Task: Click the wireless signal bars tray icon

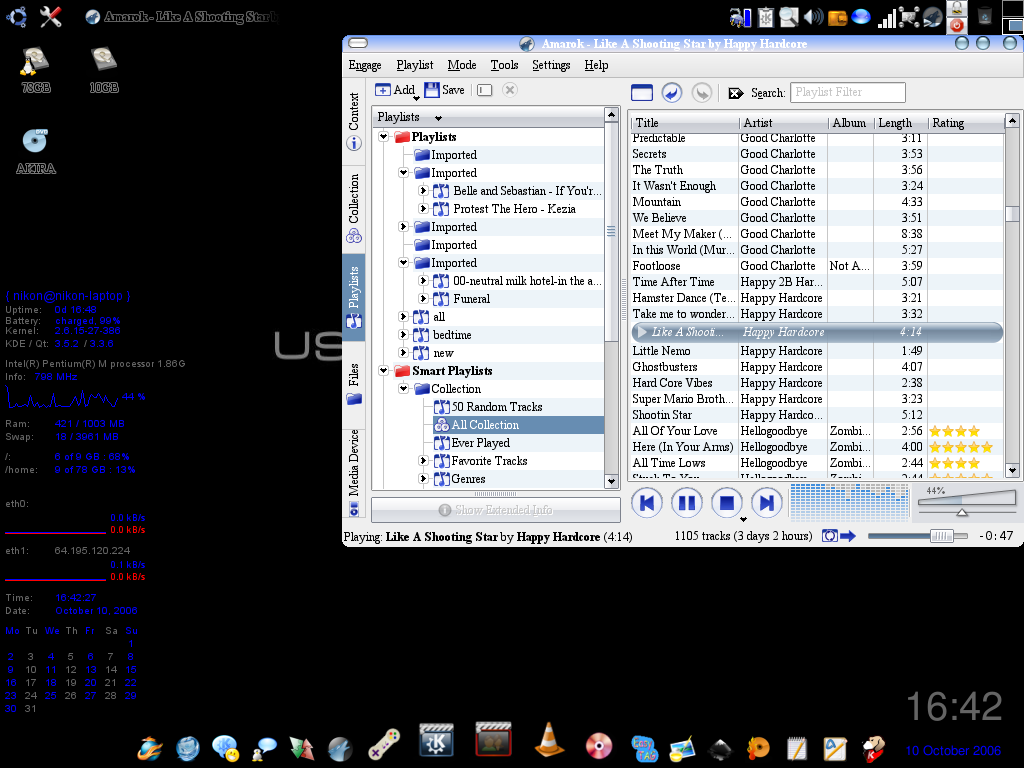Action: (x=886, y=18)
